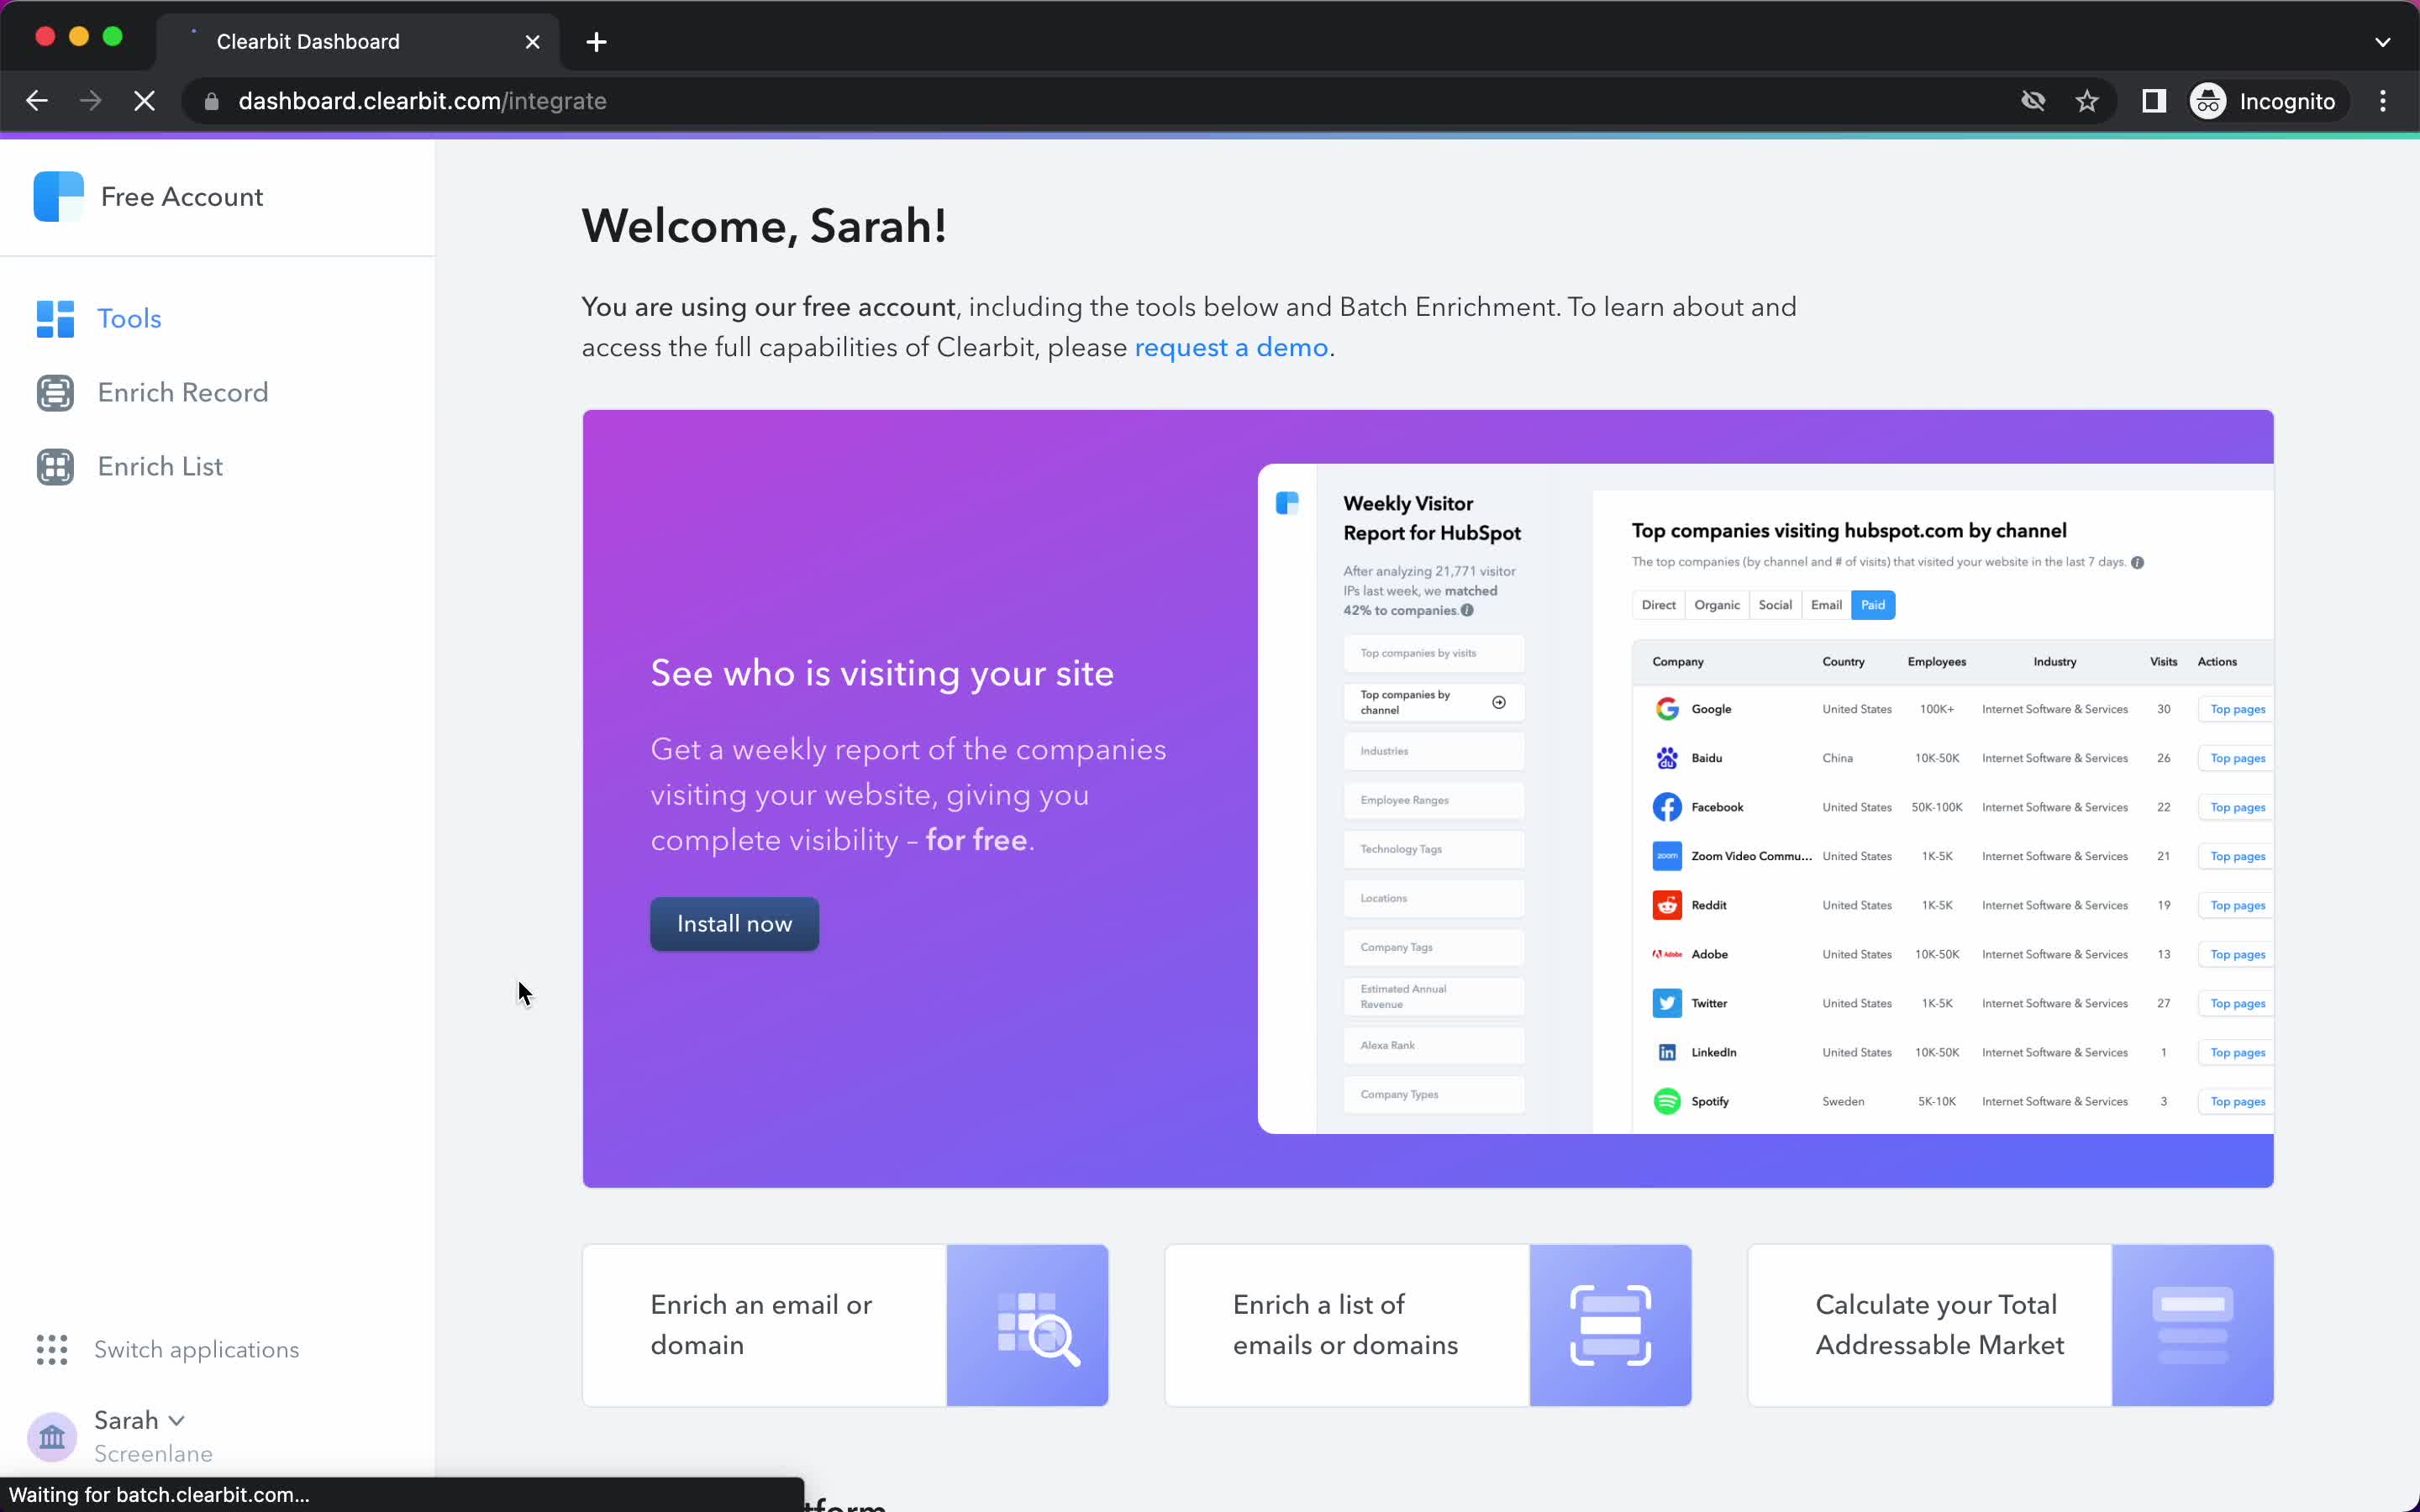Click the Industries item in the report preview

click(1433, 751)
